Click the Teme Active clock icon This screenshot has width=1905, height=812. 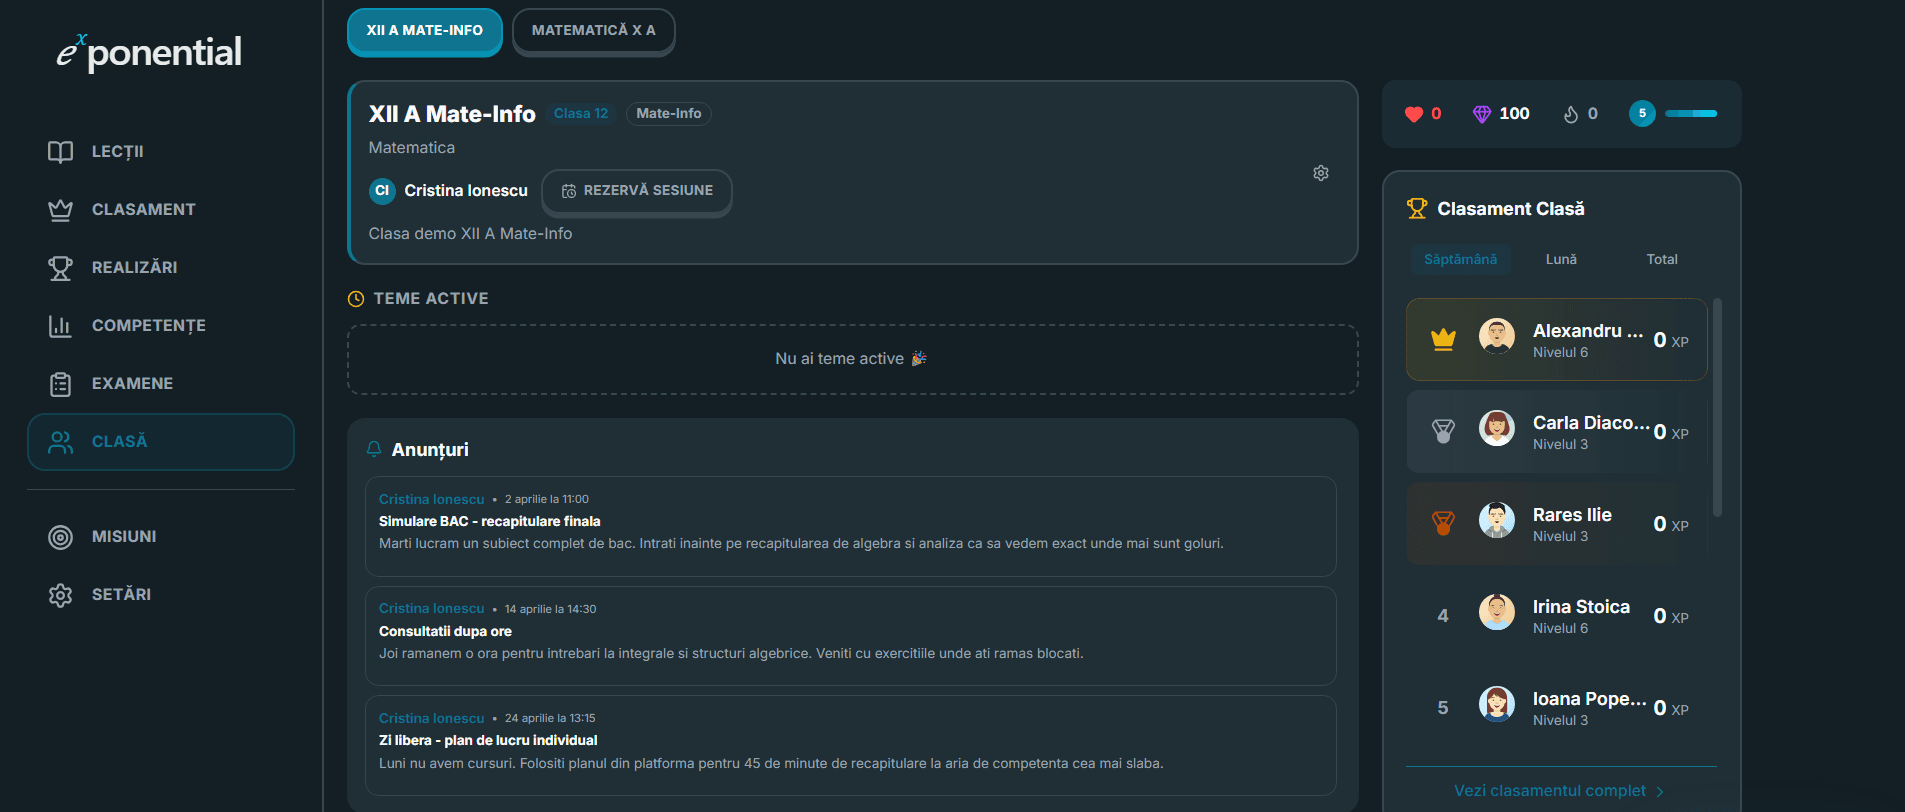(356, 299)
